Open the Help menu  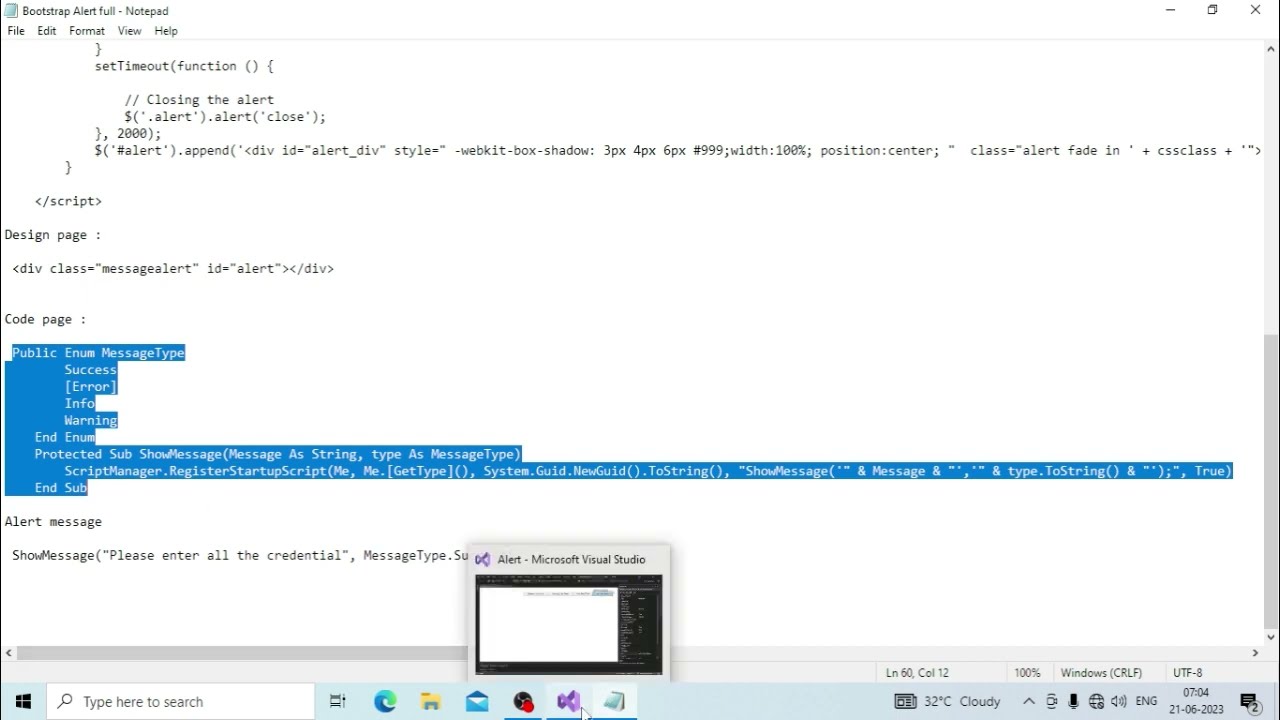tap(166, 31)
